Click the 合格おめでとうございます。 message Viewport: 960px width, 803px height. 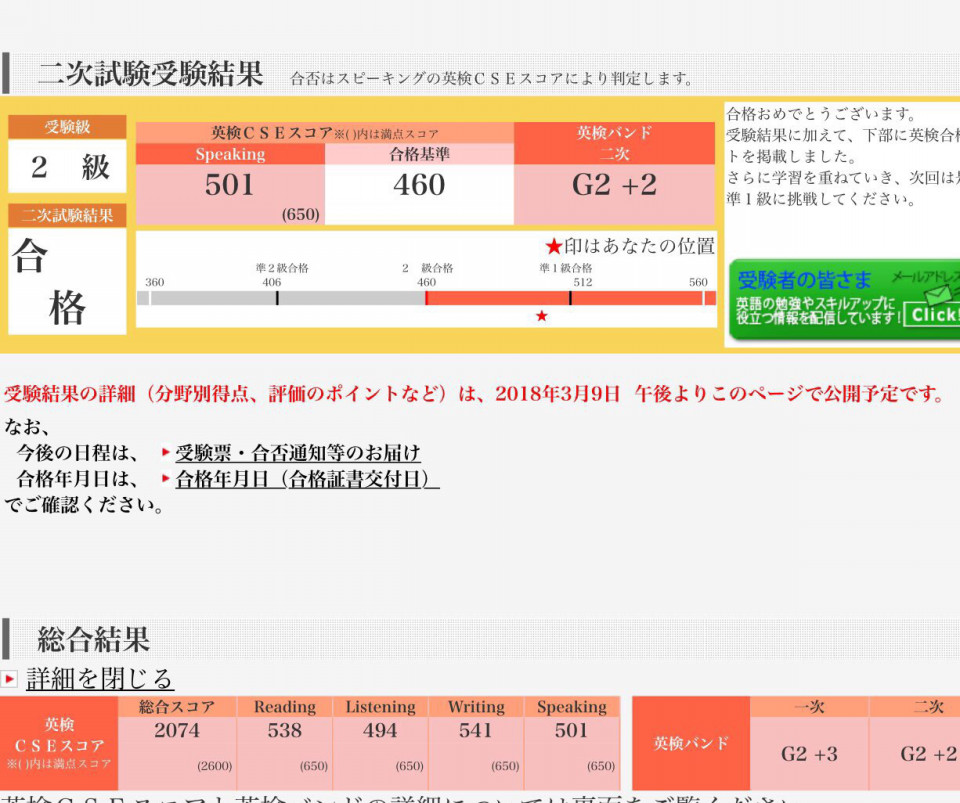click(822, 114)
